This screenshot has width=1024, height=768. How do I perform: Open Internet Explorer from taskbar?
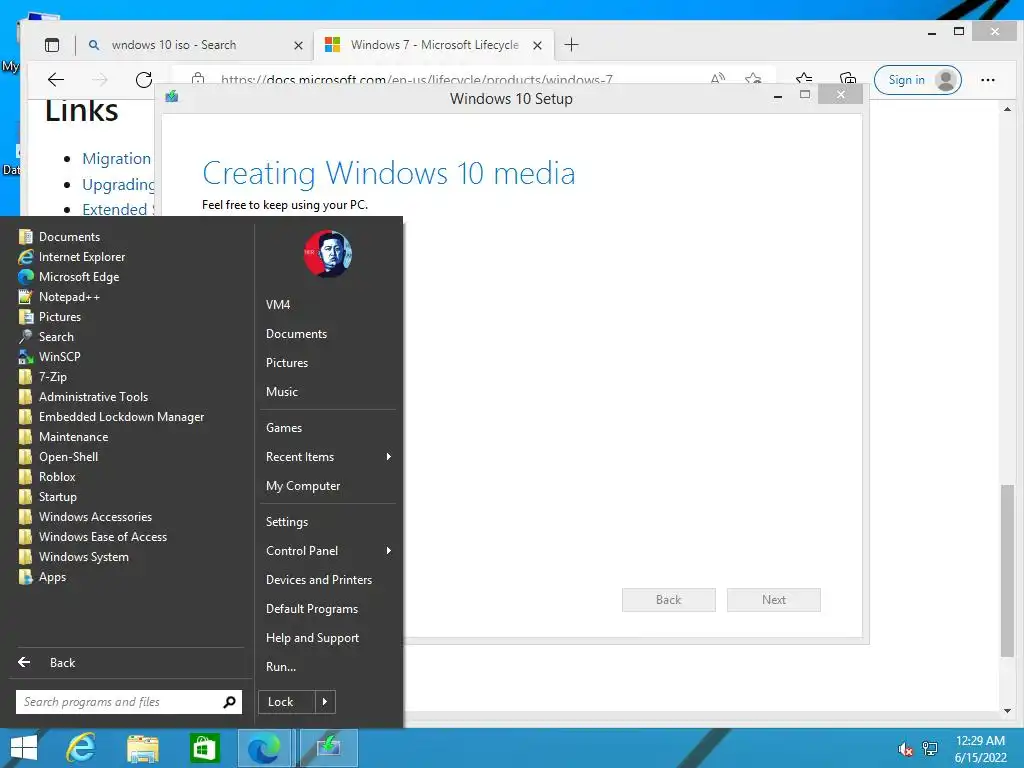pyautogui.click(x=82, y=748)
